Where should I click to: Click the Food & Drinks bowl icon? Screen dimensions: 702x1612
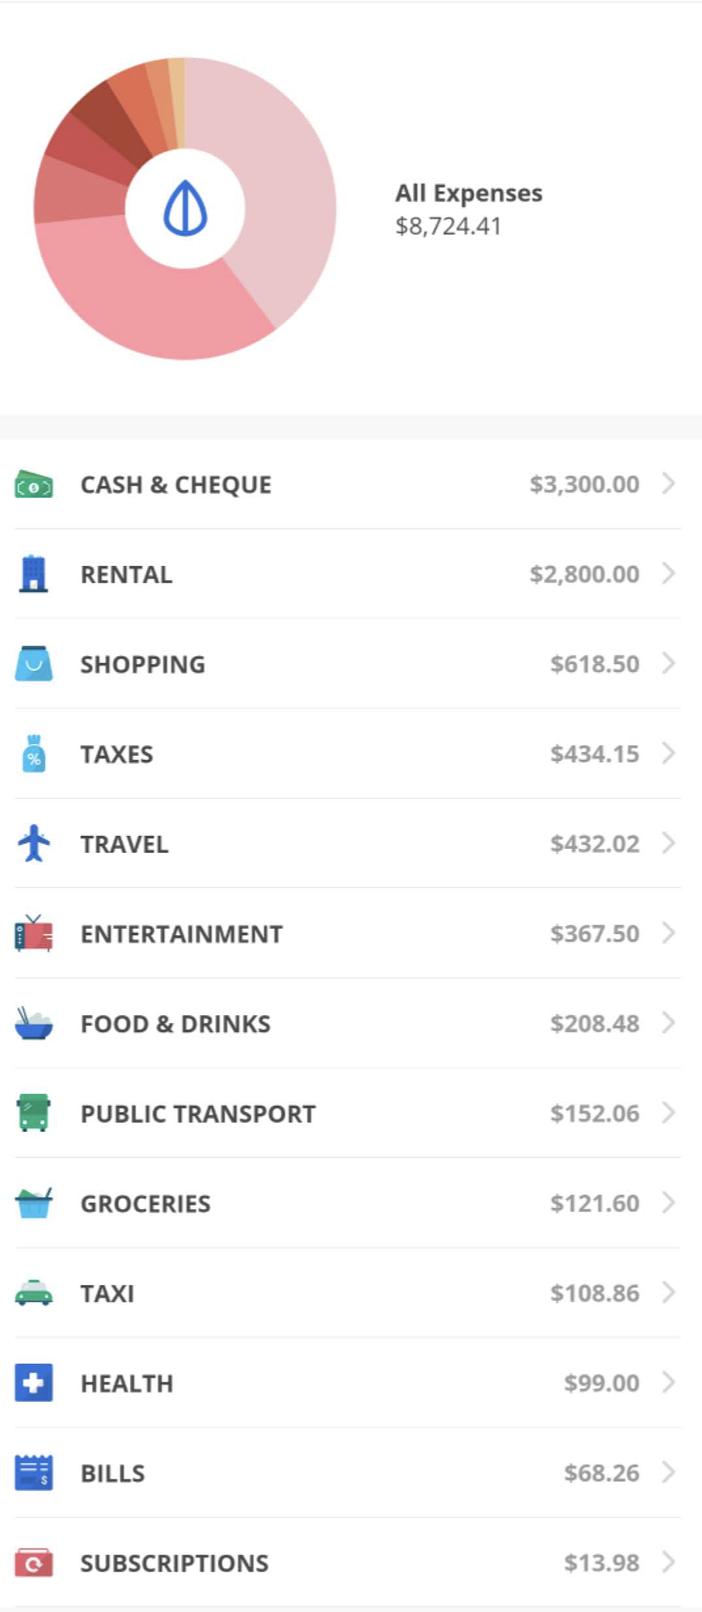point(33,1024)
